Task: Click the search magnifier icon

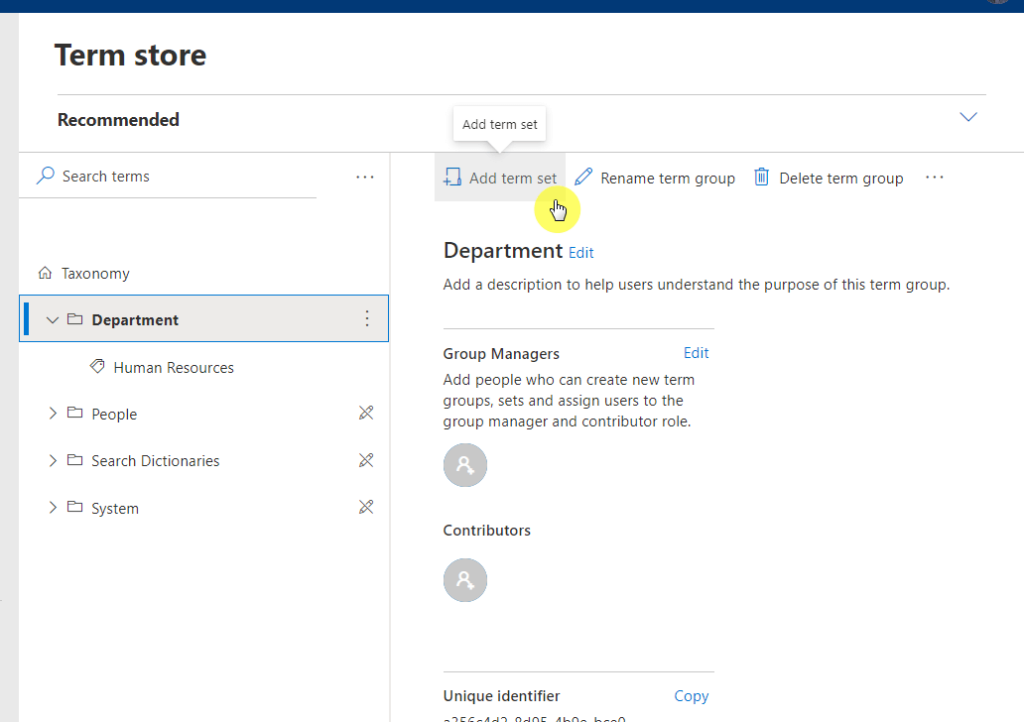Action: (45, 176)
